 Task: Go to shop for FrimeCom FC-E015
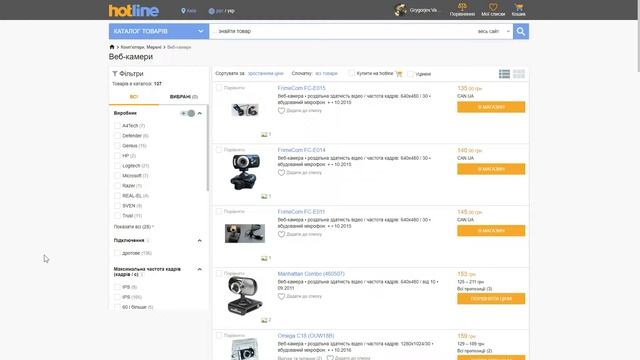(491, 107)
